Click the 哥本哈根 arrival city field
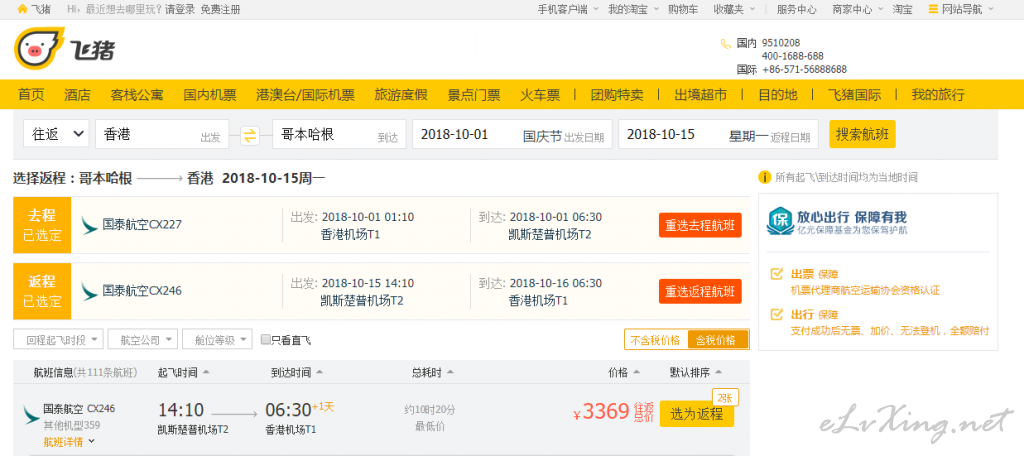This screenshot has height=456, width=1024. click(x=338, y=134)
